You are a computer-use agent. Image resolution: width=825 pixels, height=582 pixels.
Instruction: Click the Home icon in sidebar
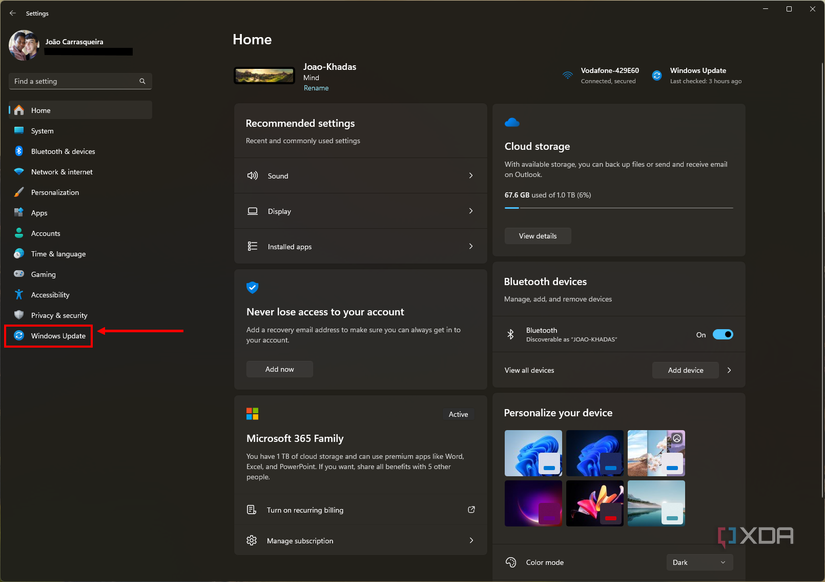pos(19,110)
